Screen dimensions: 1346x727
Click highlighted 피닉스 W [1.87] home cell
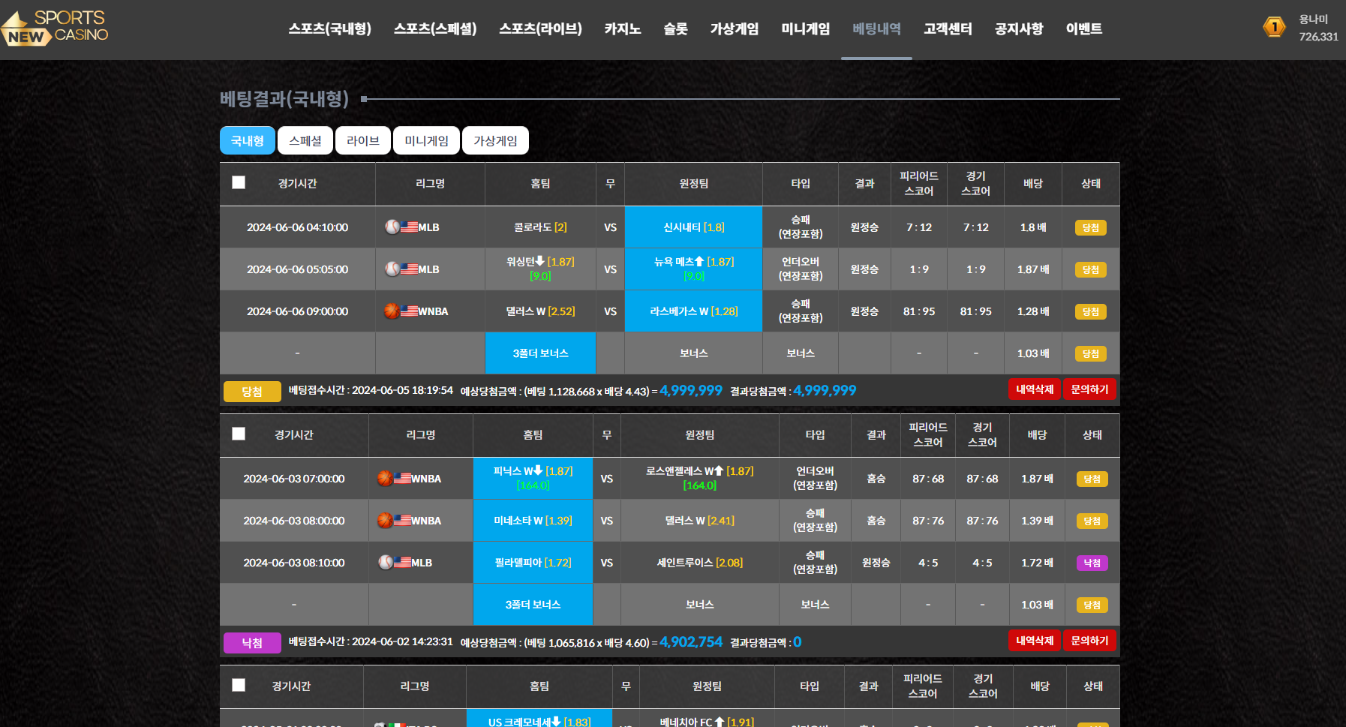(x=533, y=478)
